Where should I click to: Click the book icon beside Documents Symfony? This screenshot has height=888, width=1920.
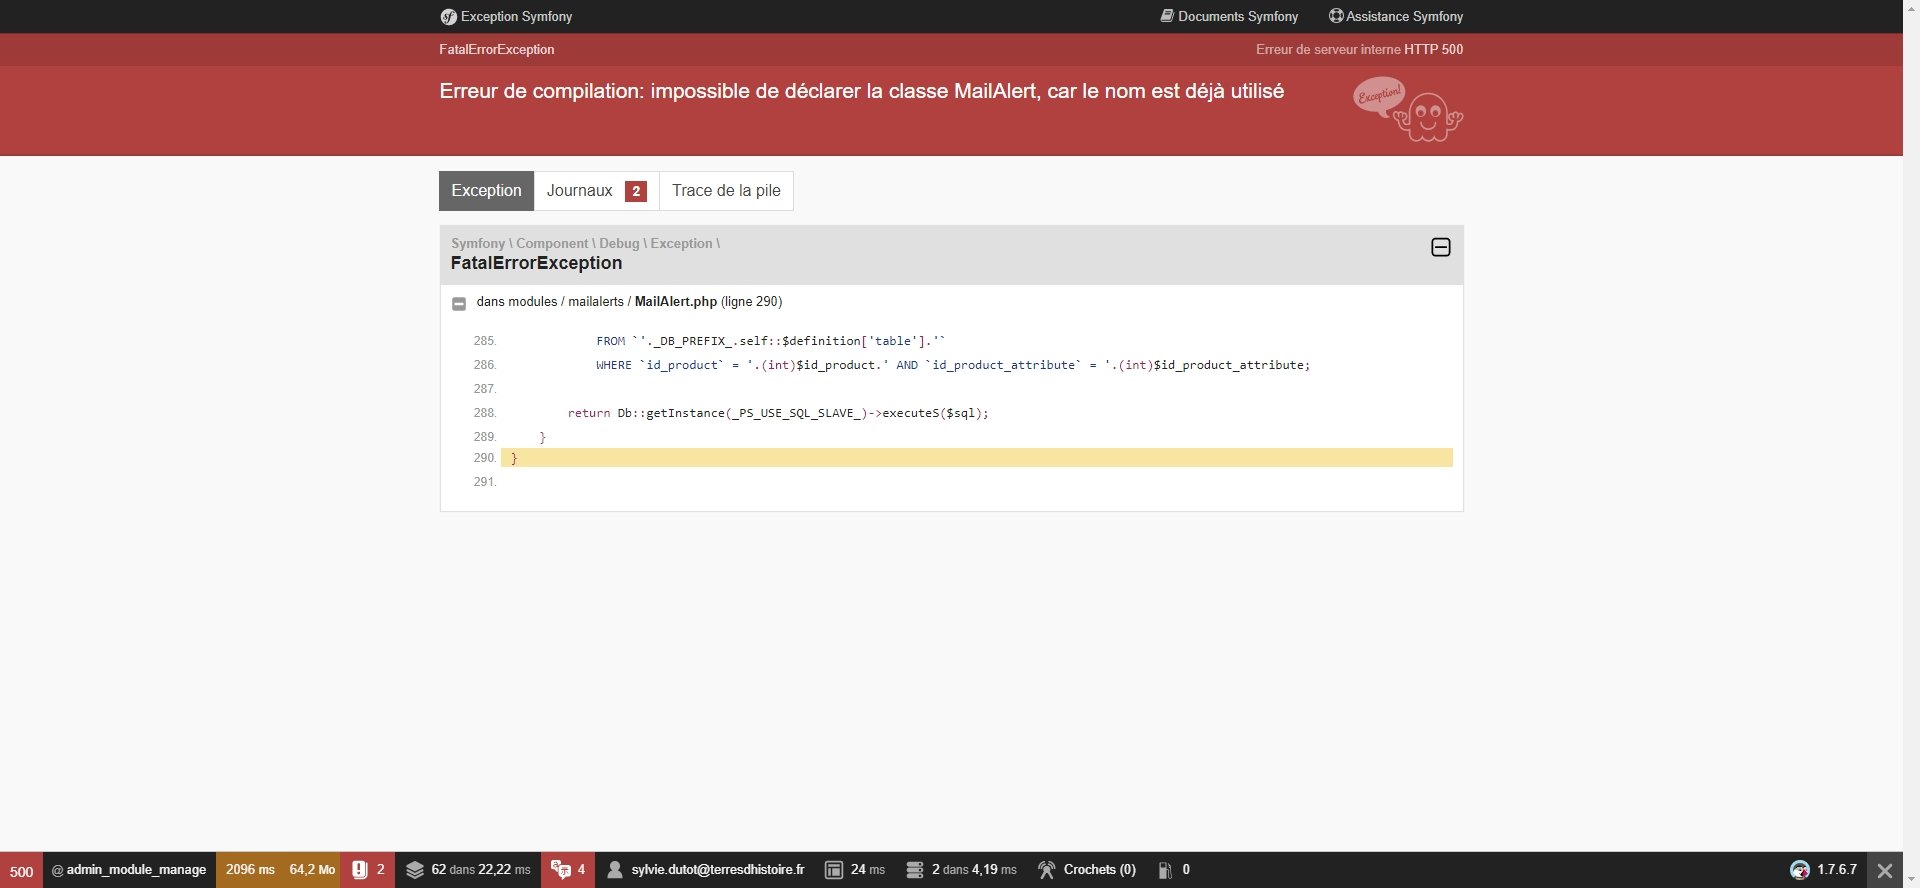(1167, 16)
